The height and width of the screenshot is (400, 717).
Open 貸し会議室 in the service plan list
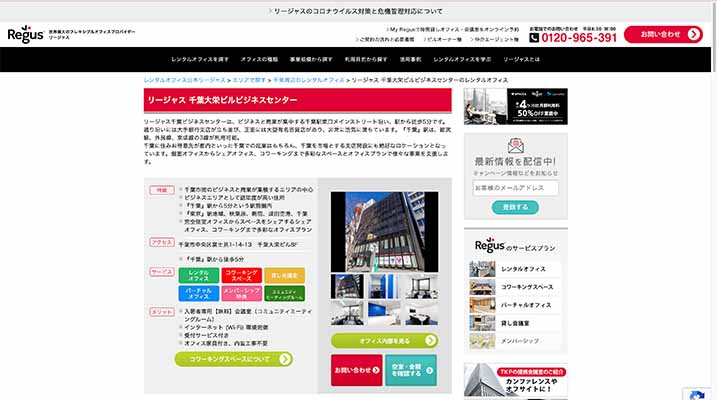tap(515, 323)
